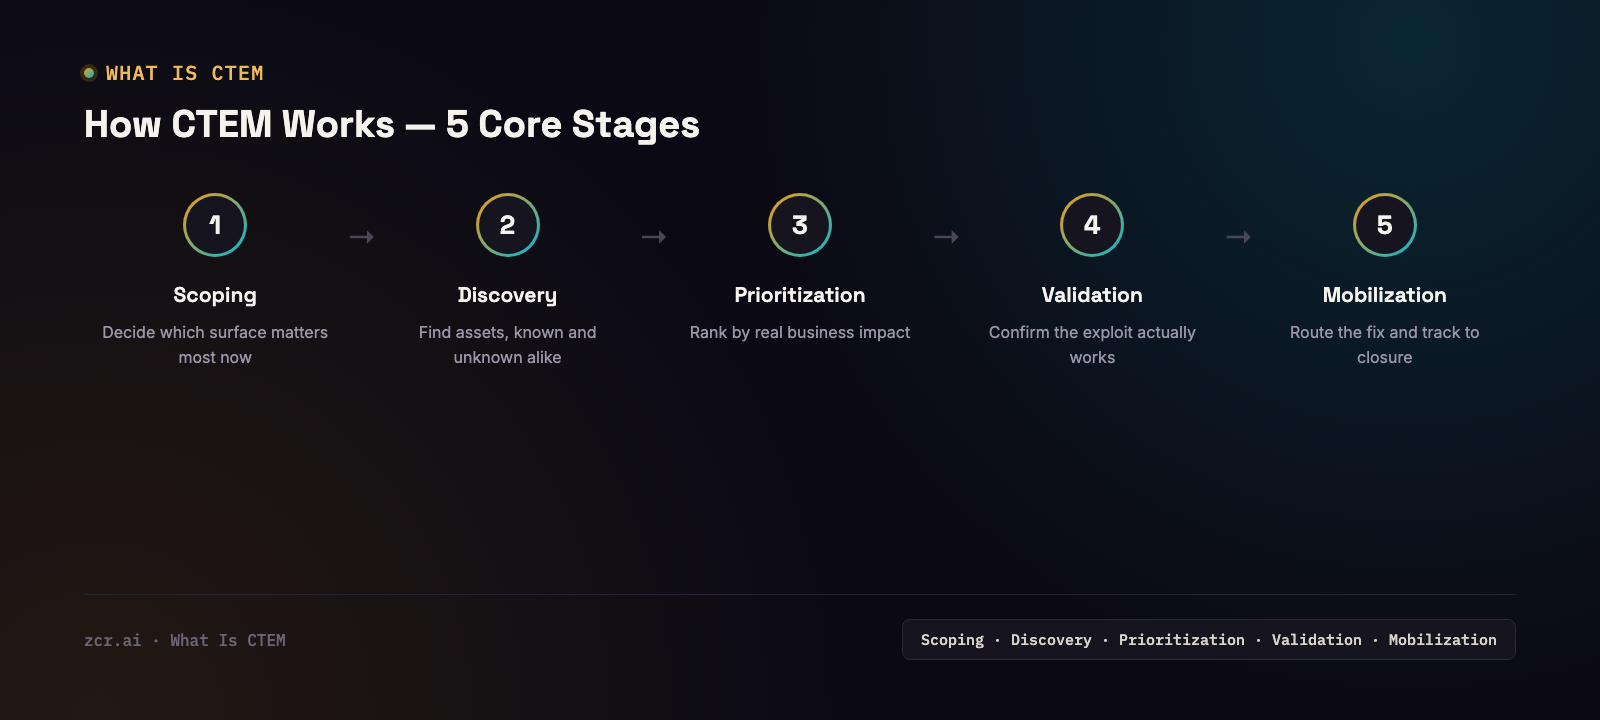Click the "Mobilization" stage title under circle 5
1600x720 pixels.
pyautogui.click(x=1385, y=295)
